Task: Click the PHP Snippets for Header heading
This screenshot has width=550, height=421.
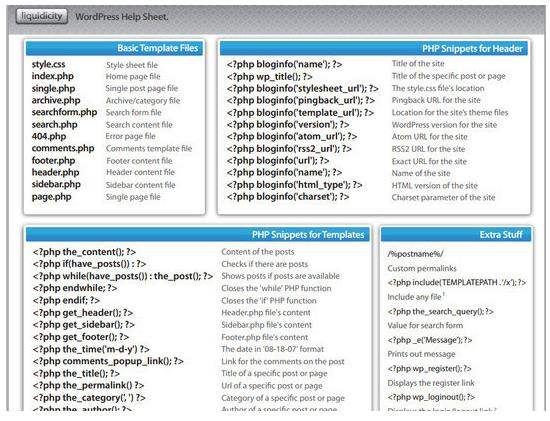Action: [472, 48]
